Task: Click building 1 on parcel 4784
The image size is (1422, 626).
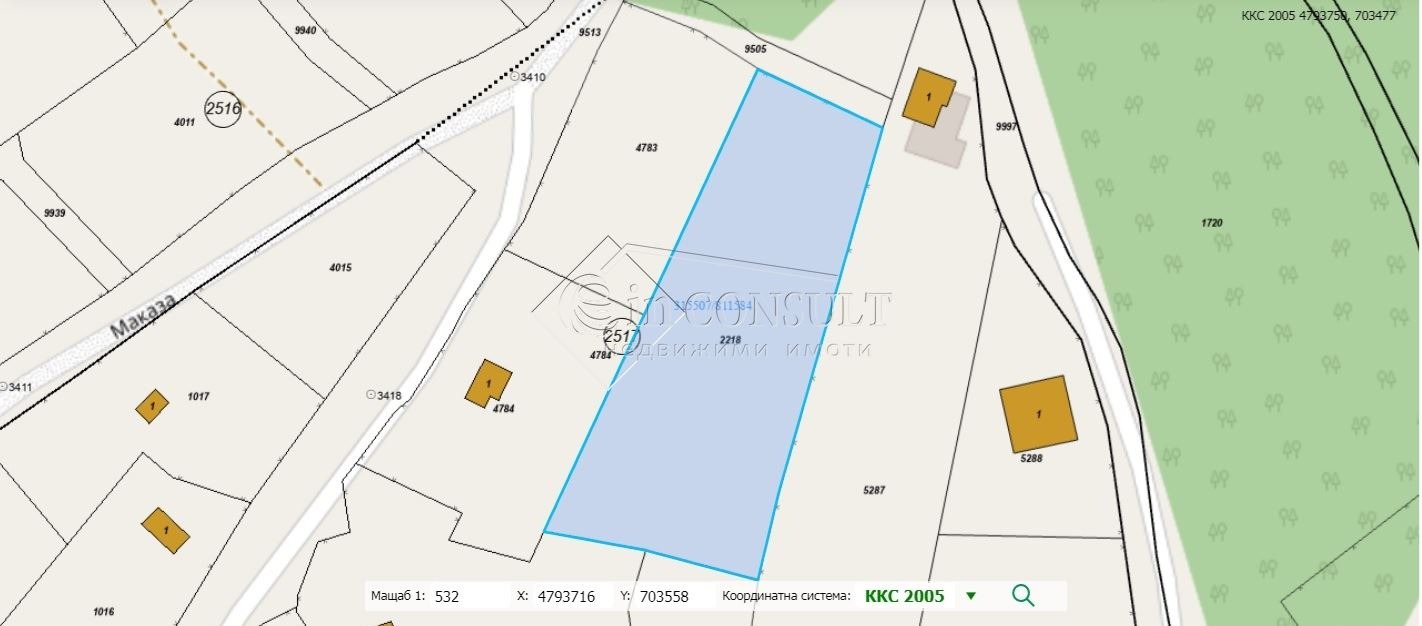Action: 488,383
